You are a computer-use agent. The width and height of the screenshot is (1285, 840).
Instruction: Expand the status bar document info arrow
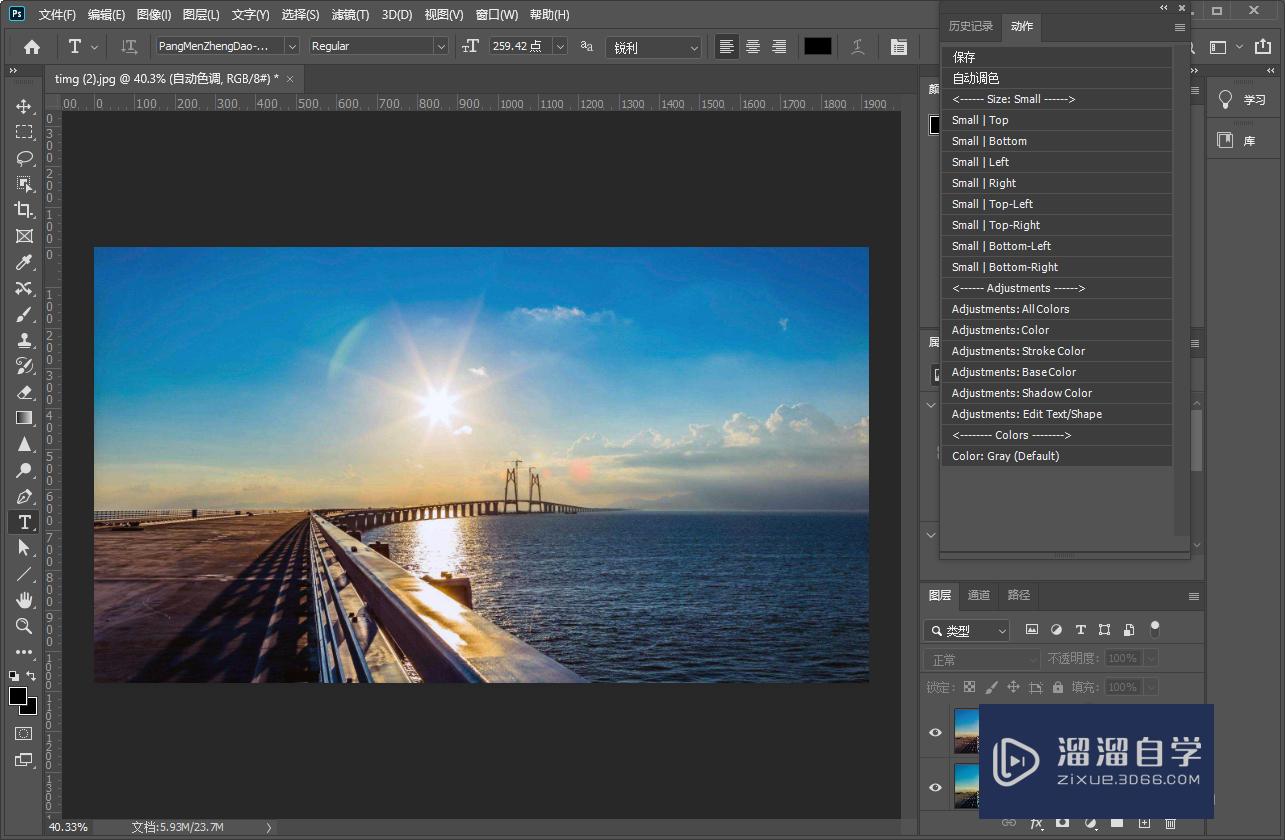tap(268, 827)
